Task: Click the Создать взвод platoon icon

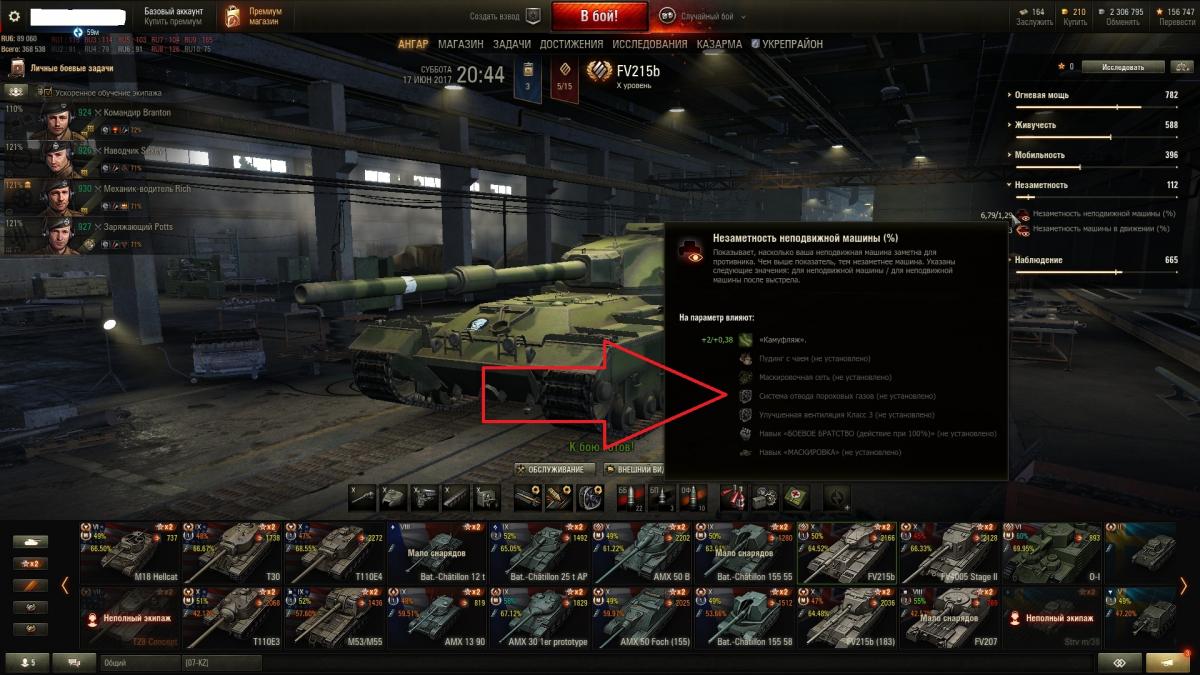Action: coord(533,16)
